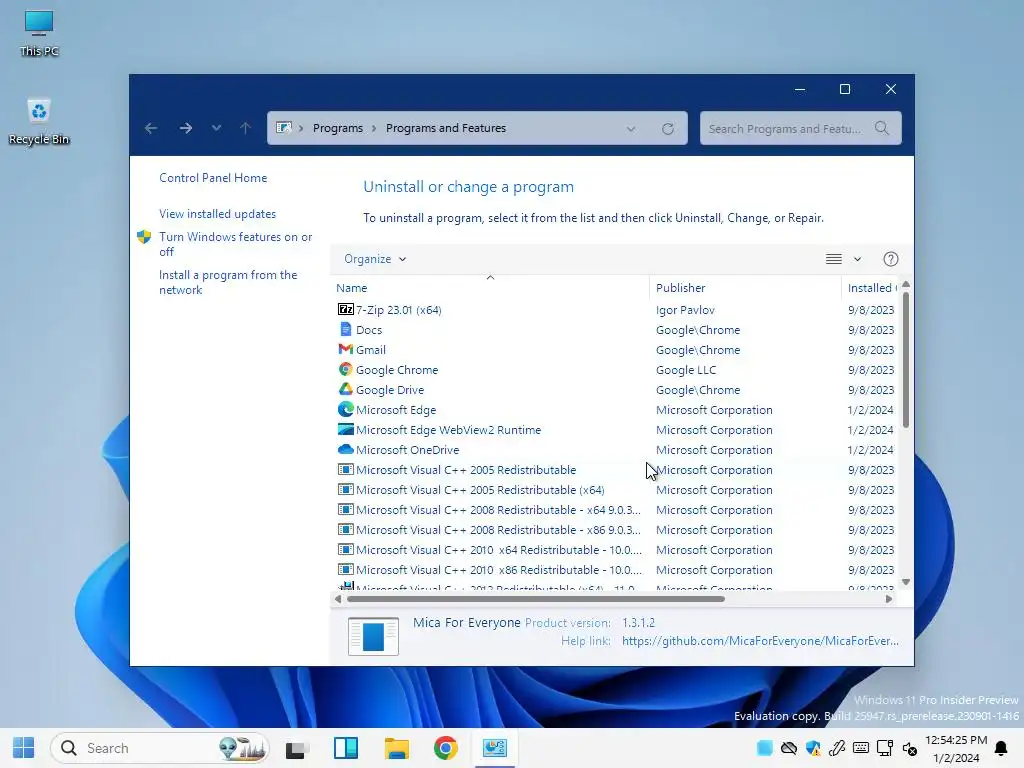Sort by the Installed On column header

click(871, 288)
